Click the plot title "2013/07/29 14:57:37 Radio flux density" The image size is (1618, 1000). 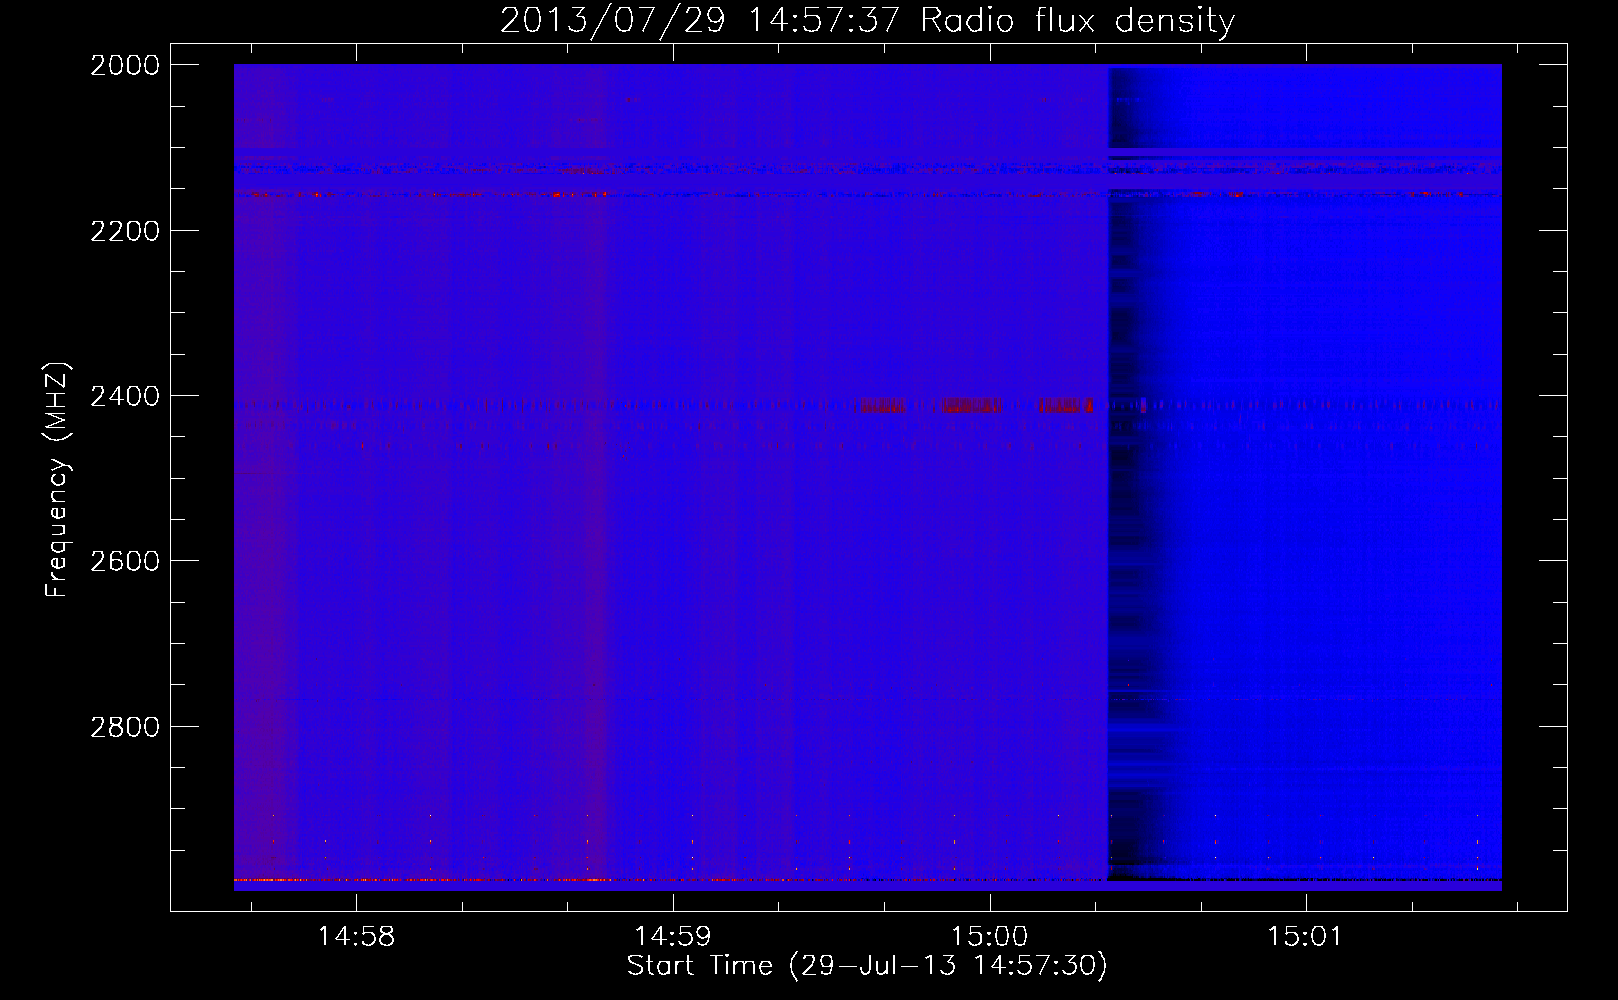(x=867, y=20)
